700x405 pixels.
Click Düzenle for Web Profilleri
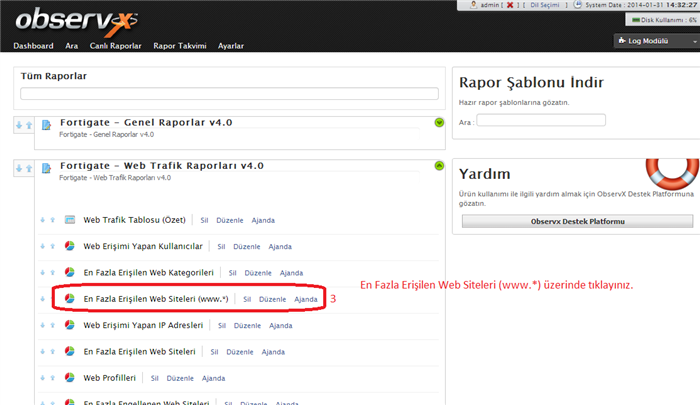click(180, 378)
